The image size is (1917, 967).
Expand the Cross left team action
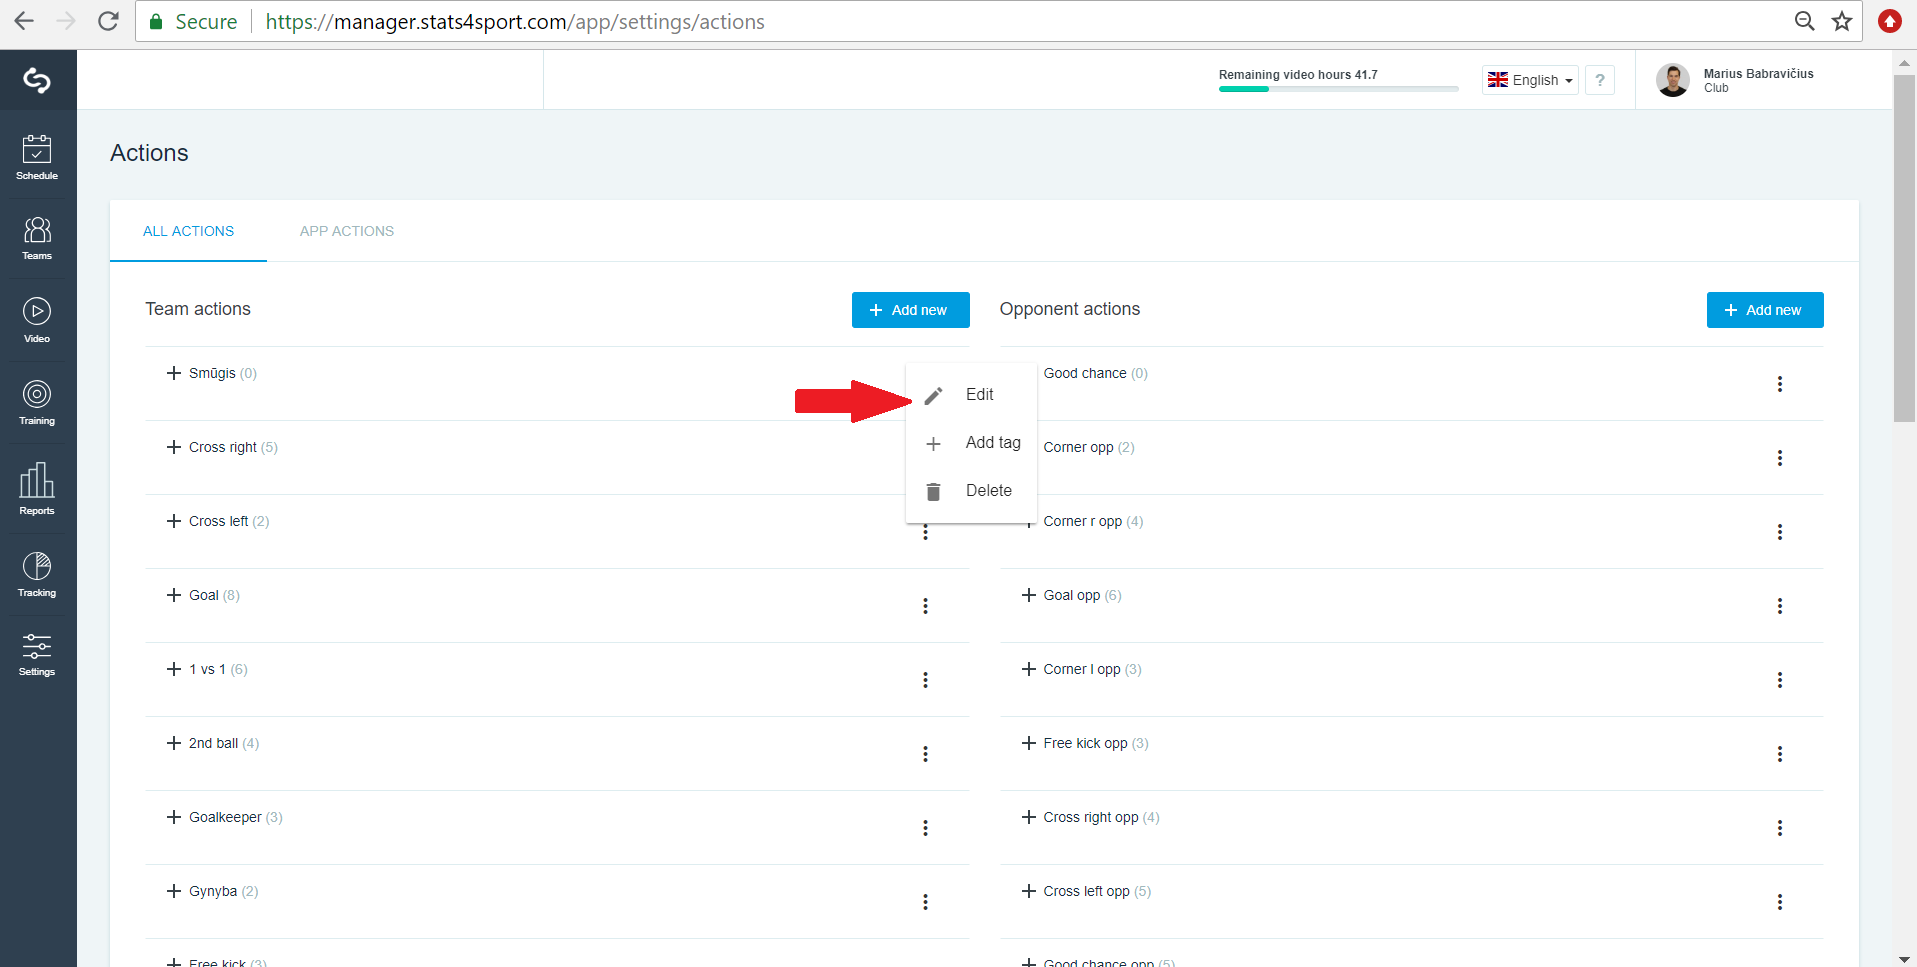tap(174, 521)
